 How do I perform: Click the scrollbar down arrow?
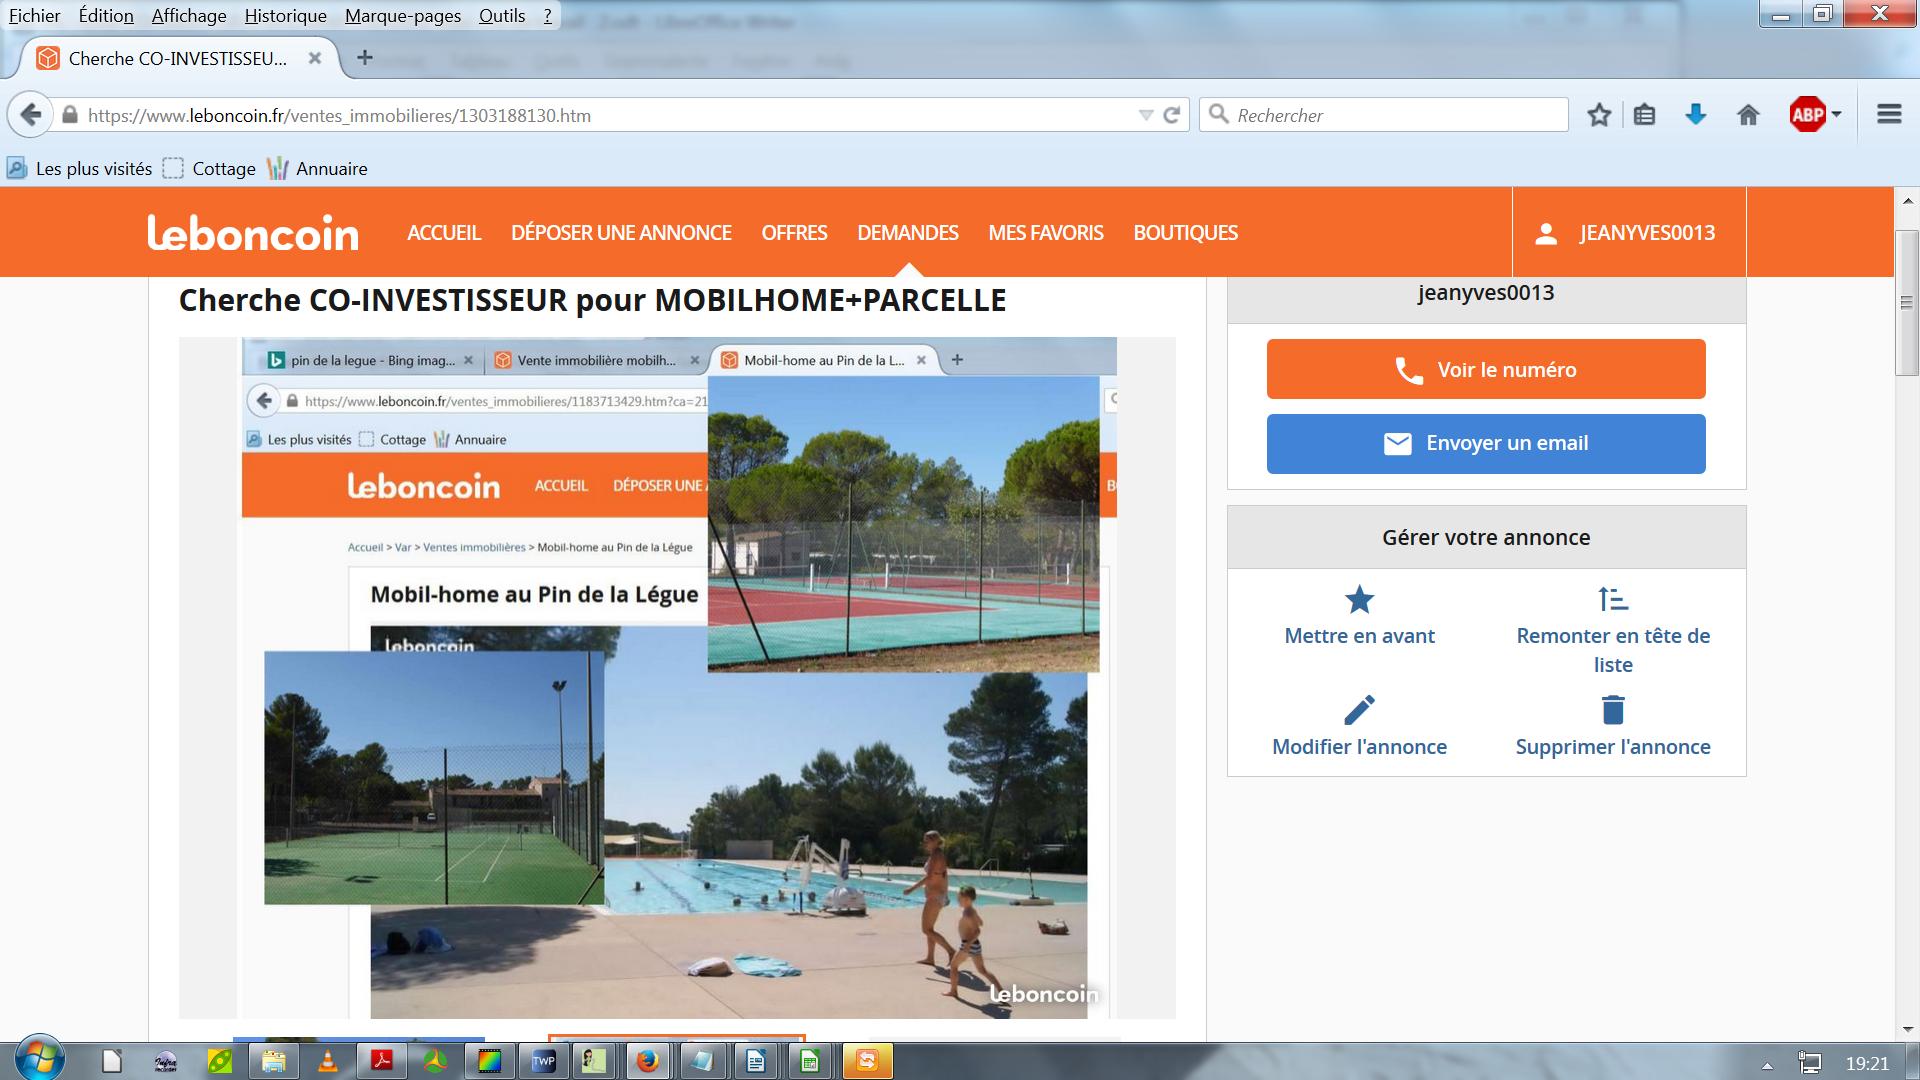[x=1906, y=1028]
